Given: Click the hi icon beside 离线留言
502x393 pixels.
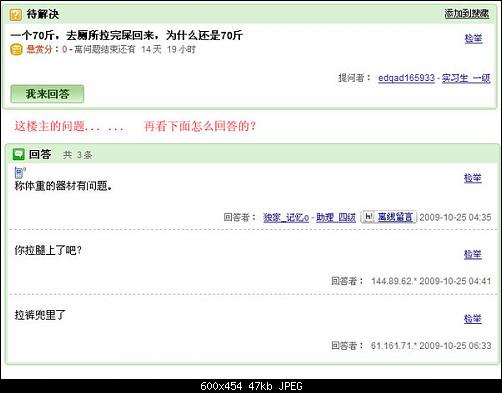Looking at the screenshot, I should pos(368,217).
